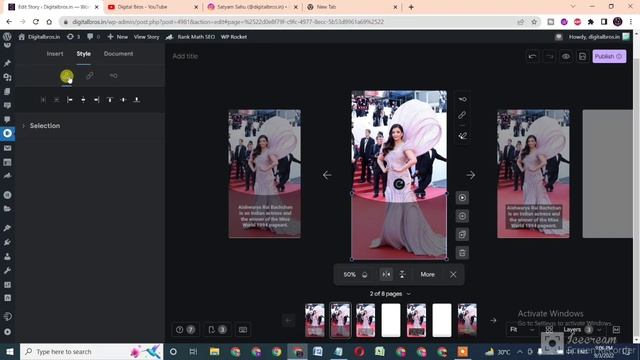Distribute elements vertically

57,100
